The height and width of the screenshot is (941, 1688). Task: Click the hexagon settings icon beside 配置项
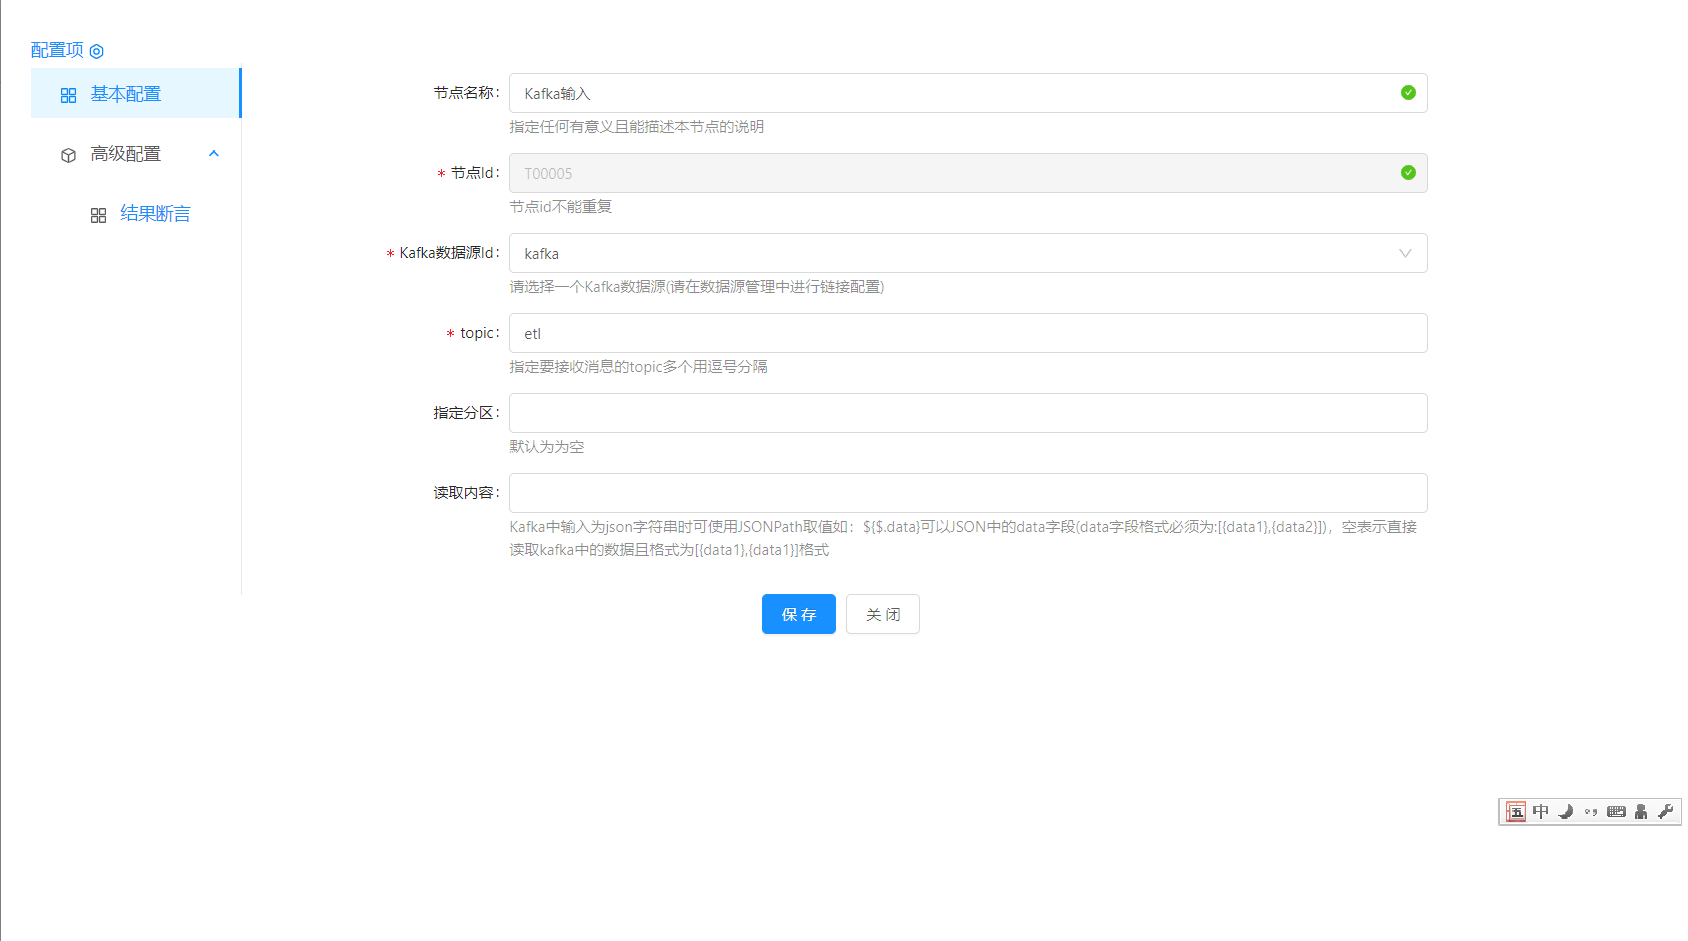click(x=97, y=51)
